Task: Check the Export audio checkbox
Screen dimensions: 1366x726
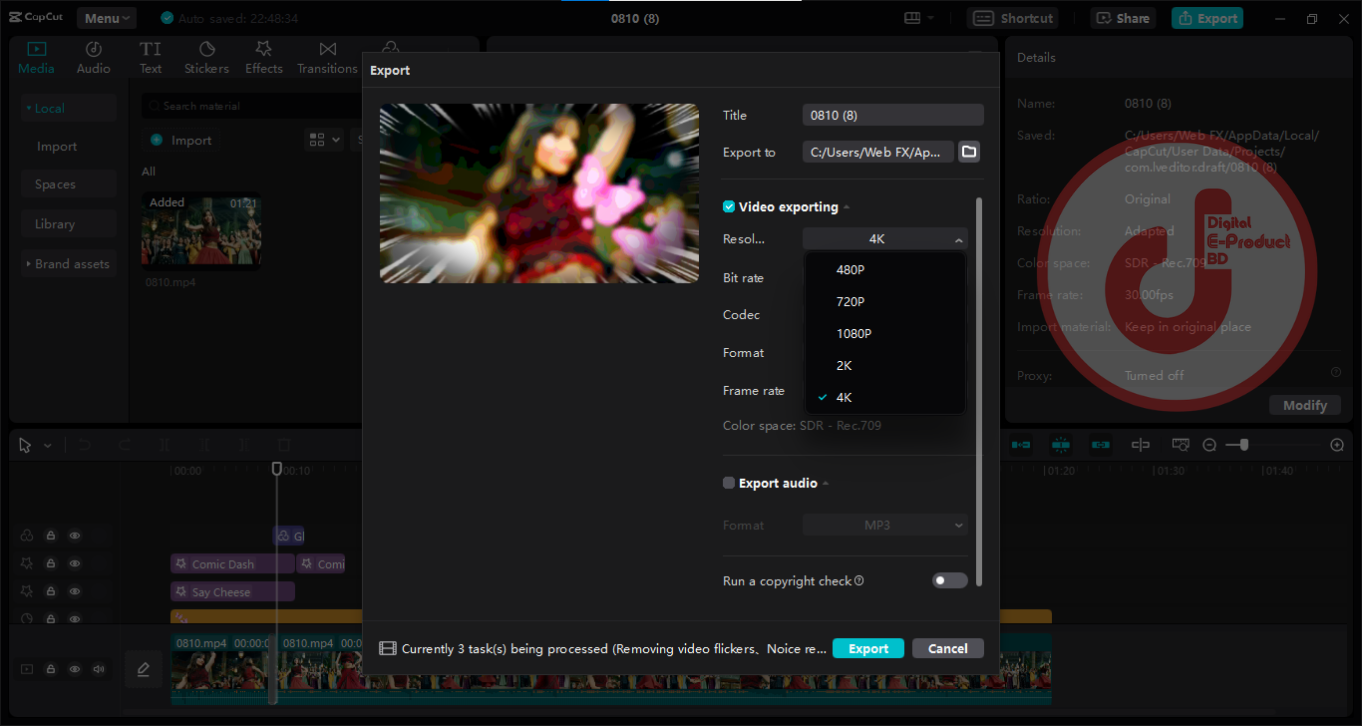Action: 729,483
